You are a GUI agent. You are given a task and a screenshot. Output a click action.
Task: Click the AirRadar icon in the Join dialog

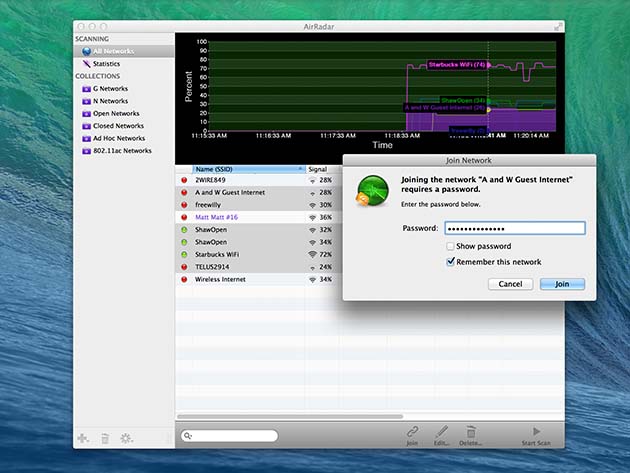coord(372,191)
